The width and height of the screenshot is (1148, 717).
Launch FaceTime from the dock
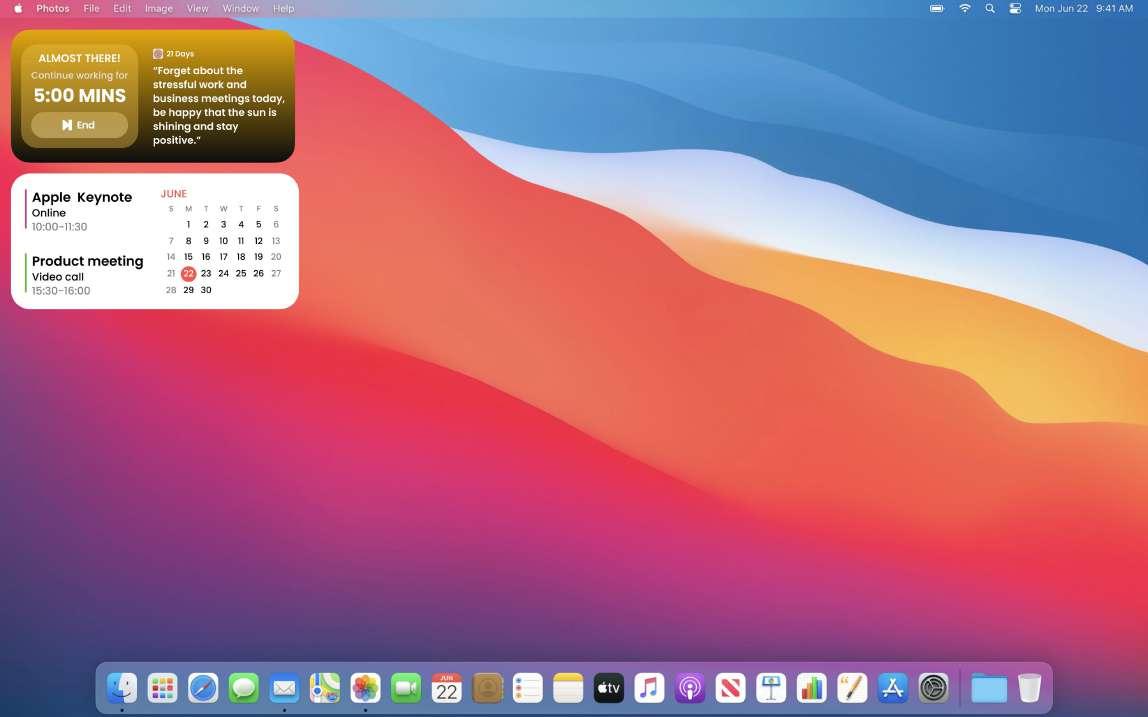pos(406,688)
